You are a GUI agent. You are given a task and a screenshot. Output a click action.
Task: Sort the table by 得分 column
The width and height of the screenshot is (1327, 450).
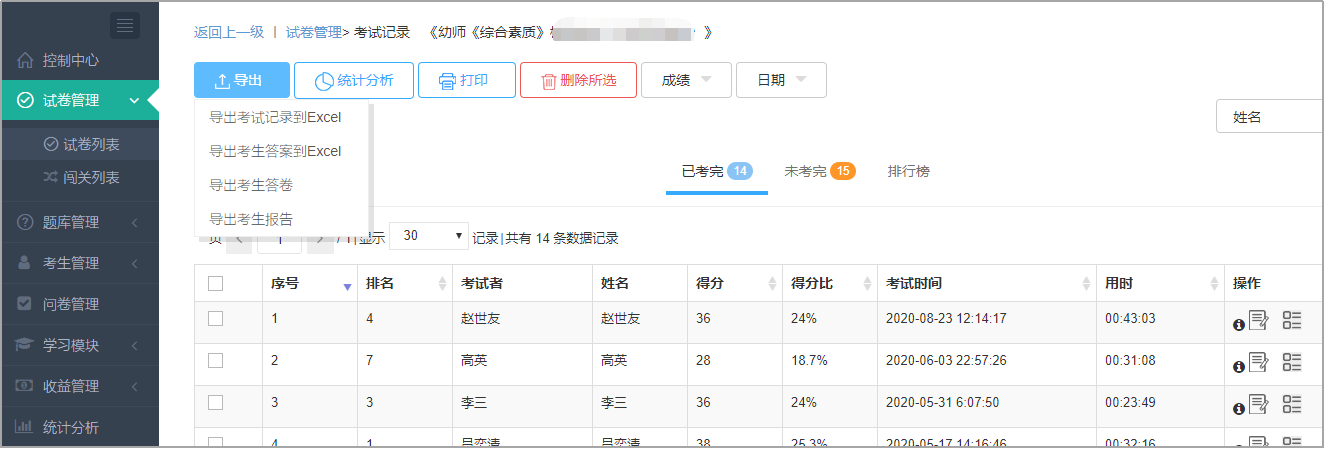click(772, 284)
